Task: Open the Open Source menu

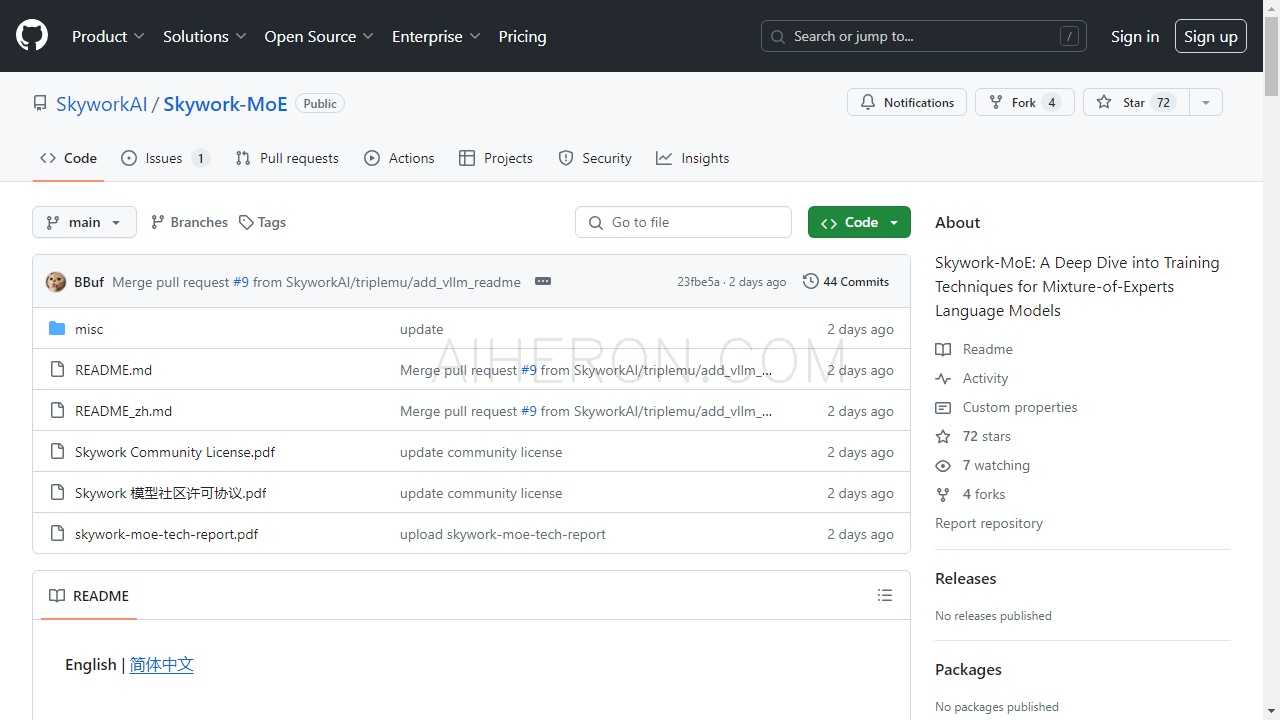Action: pyautogui.click(x=319, y=36)
